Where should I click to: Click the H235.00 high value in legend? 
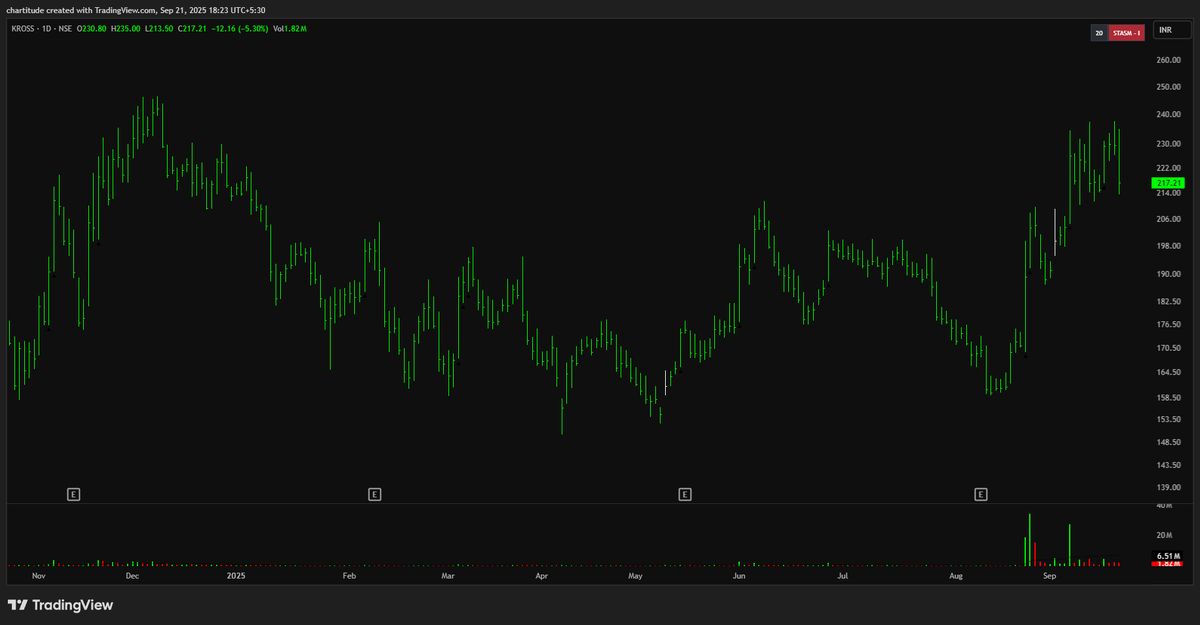[124, 29]
